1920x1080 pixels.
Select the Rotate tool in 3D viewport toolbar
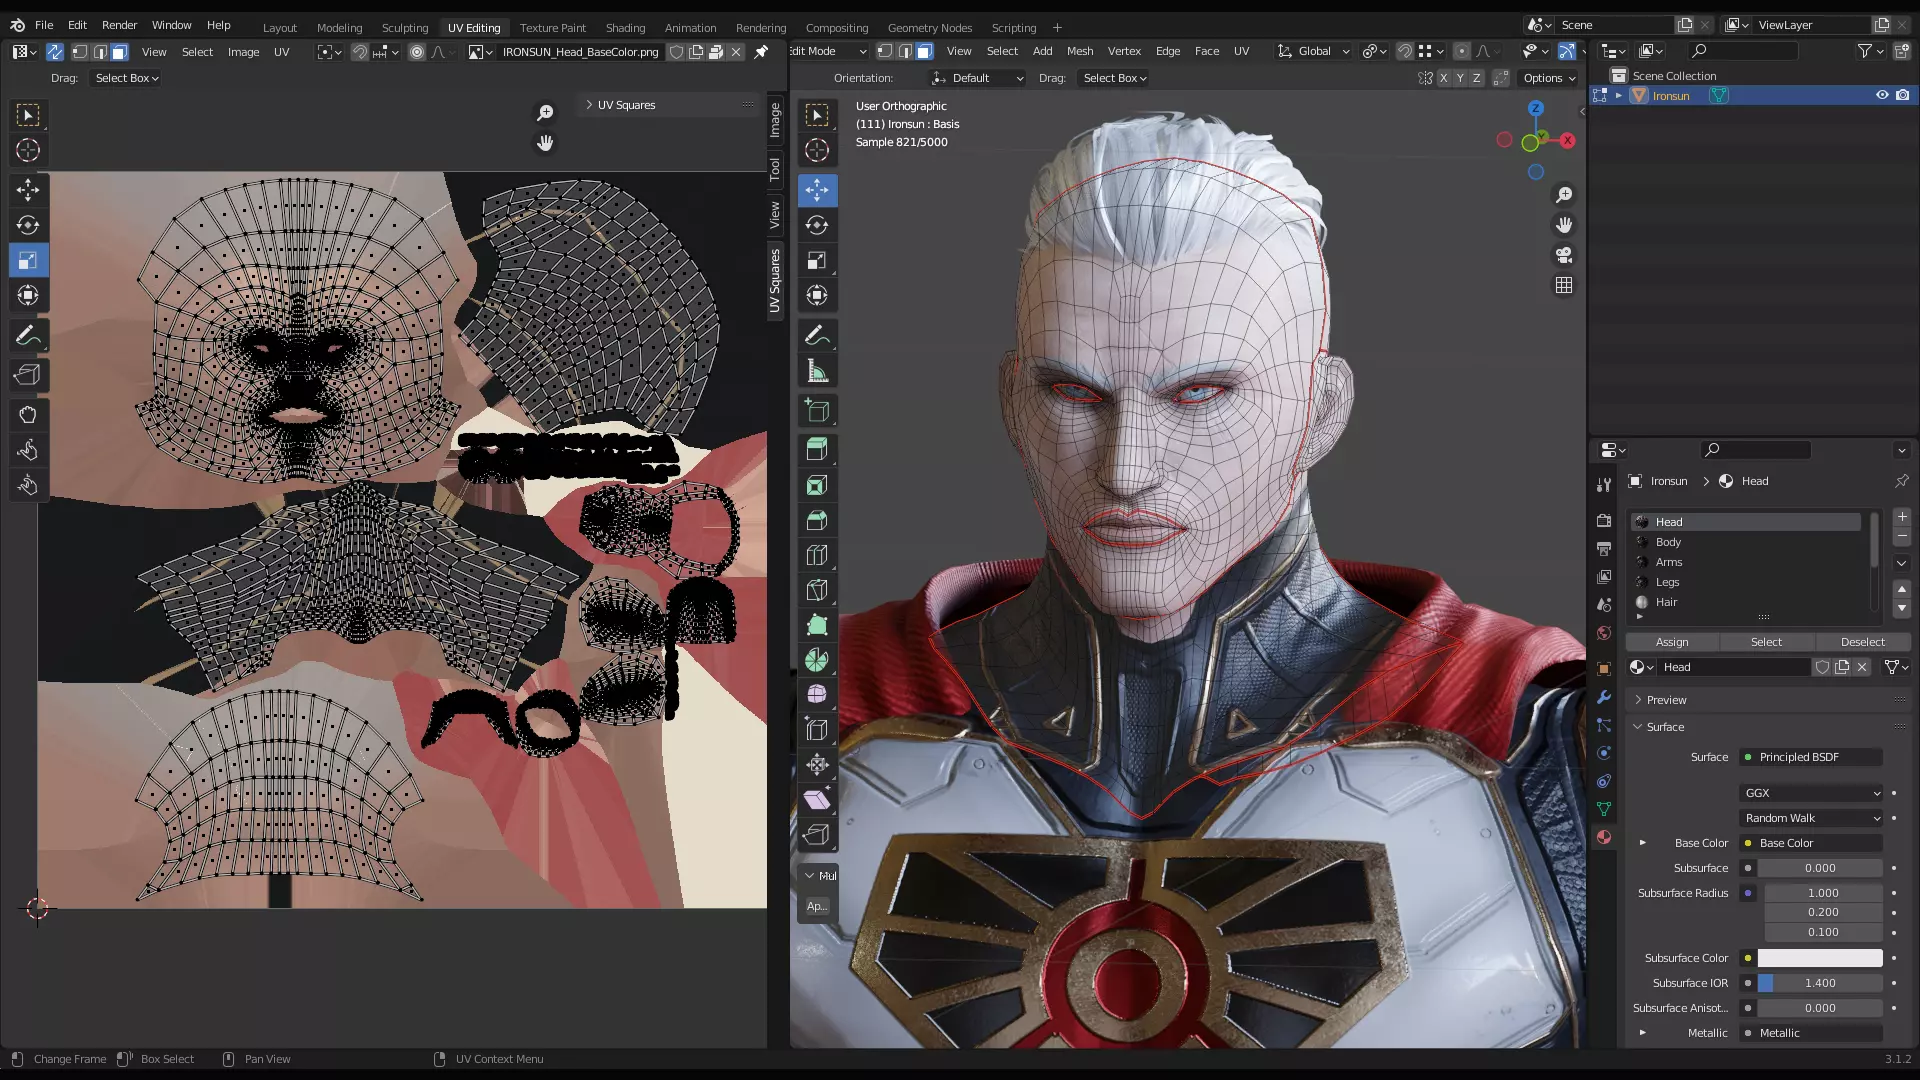817,225
